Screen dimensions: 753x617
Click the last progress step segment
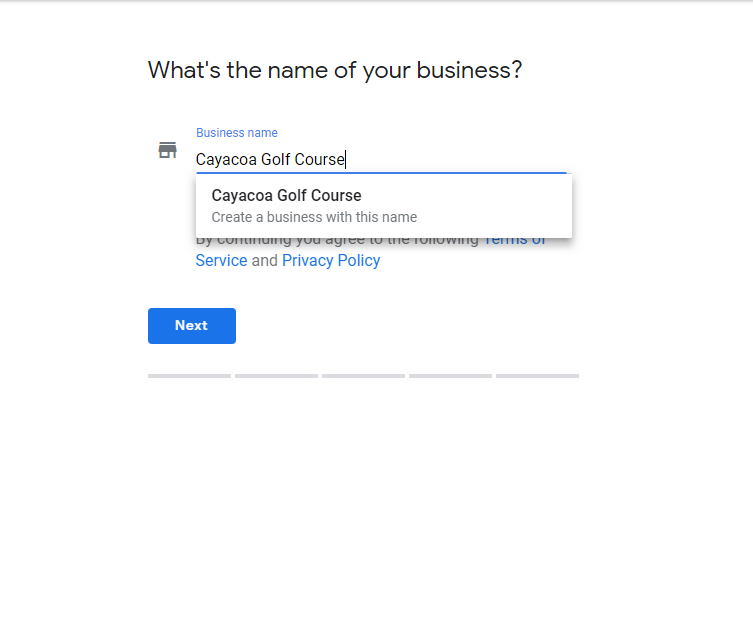pyautogui.click(x=537, y=376)
